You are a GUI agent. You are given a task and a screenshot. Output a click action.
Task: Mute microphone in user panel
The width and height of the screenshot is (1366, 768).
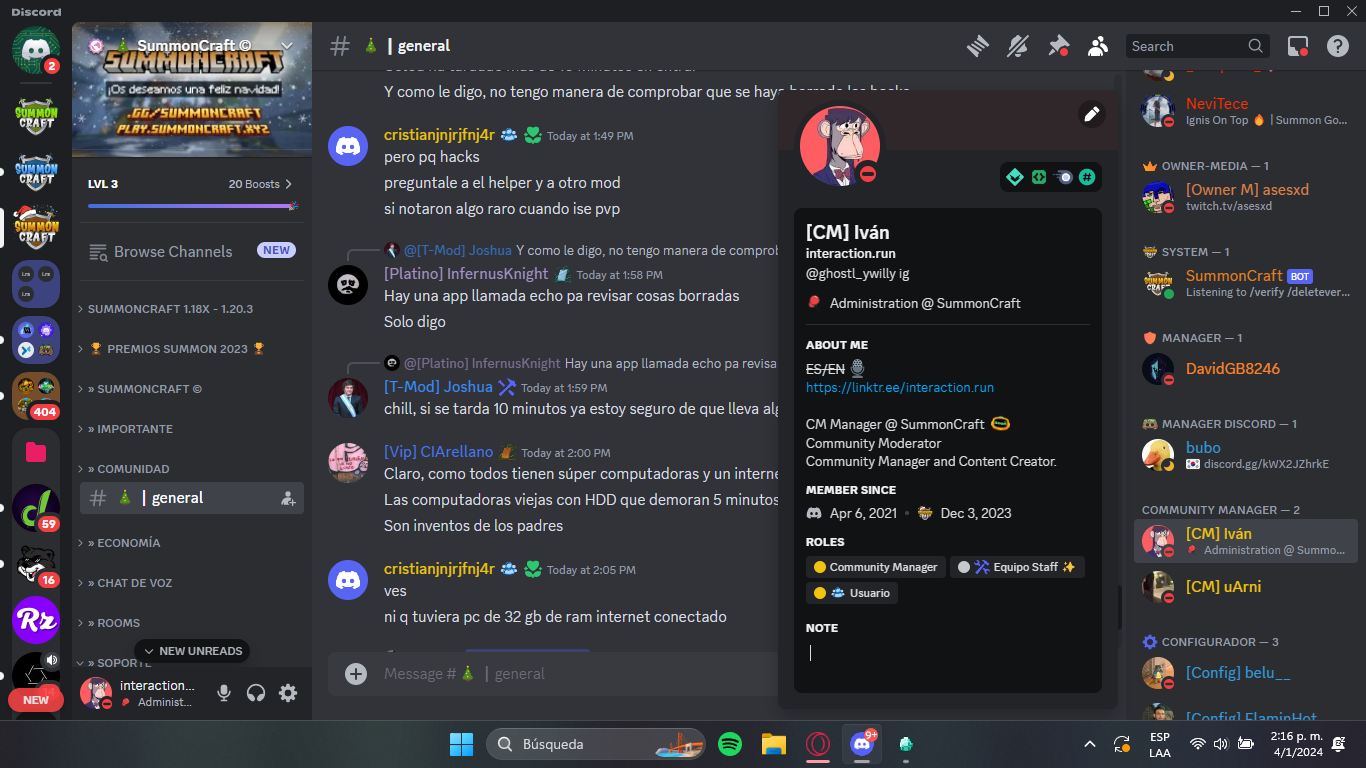click(x=224, y=693)
